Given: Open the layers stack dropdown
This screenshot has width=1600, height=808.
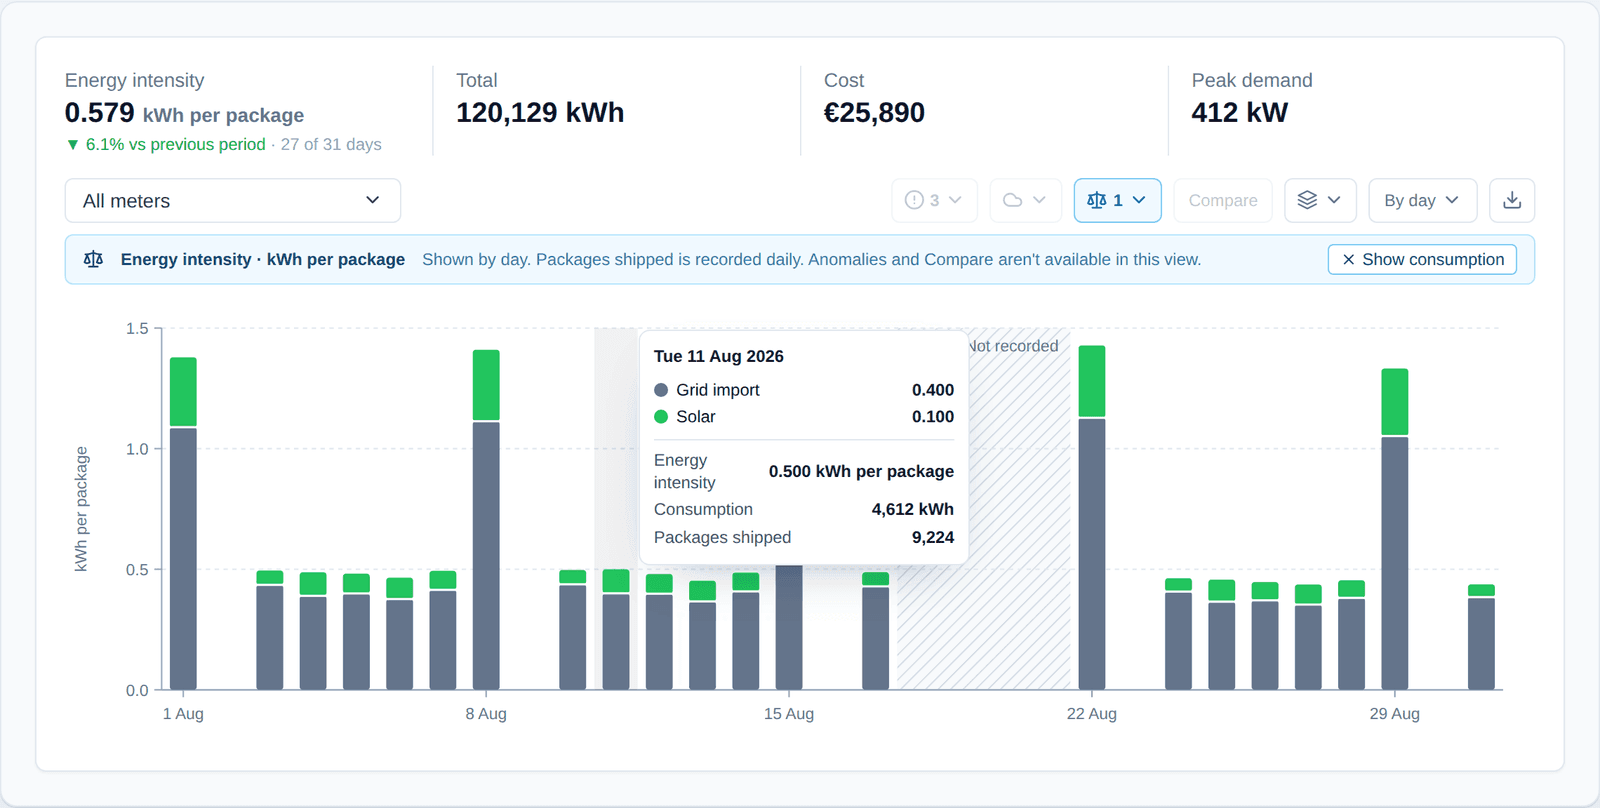Looking at the screenshot, I should [1320, 201].
